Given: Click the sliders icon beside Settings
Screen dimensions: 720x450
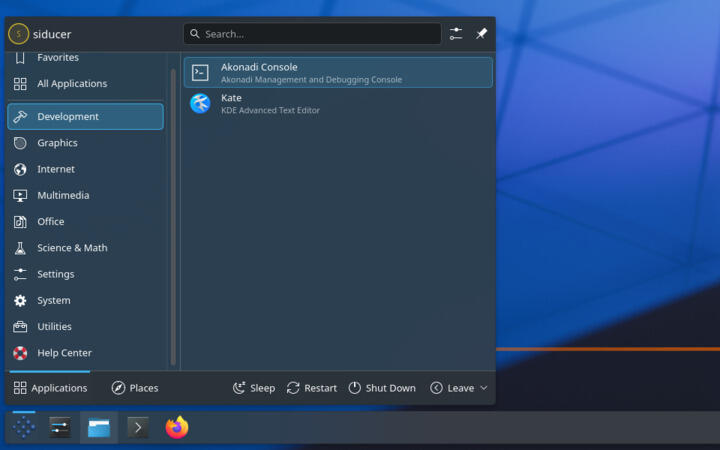Looking at the screenshot, I should click(x=20, y=274).
